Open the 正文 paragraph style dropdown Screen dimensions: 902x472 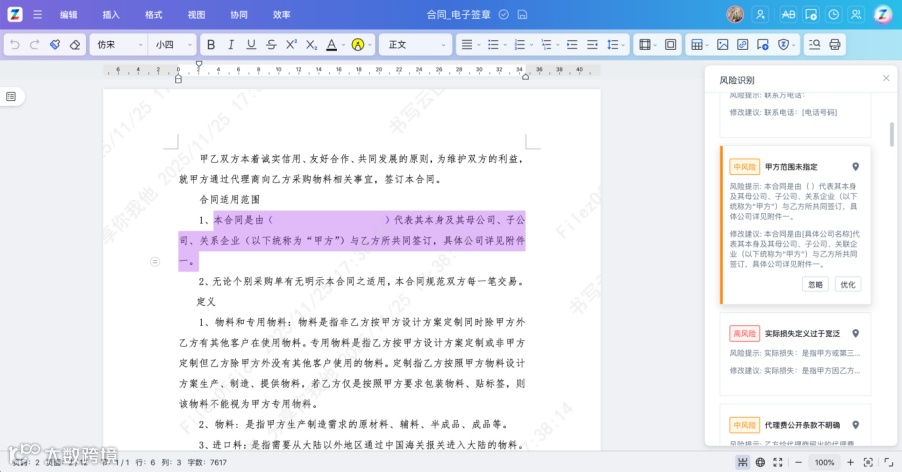click(x=415, y=44)
